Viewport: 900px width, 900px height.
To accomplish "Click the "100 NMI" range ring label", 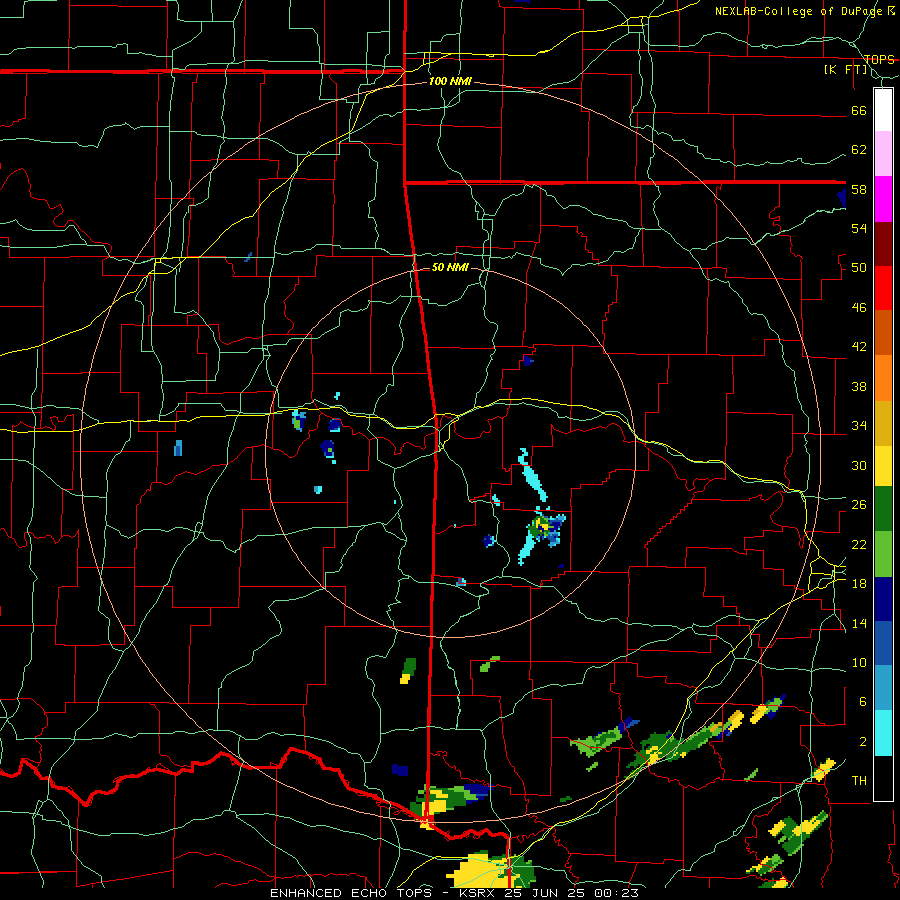I will click(450, 82).
